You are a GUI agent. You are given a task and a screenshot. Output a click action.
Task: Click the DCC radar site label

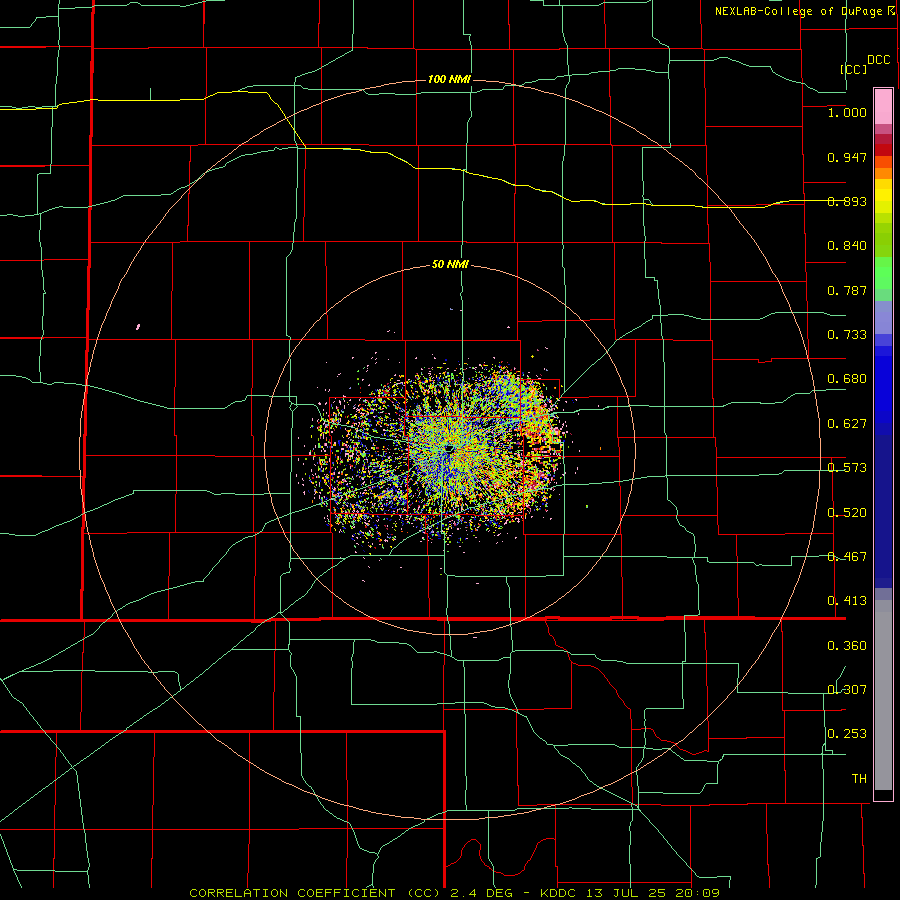click(x=878, y=60)
